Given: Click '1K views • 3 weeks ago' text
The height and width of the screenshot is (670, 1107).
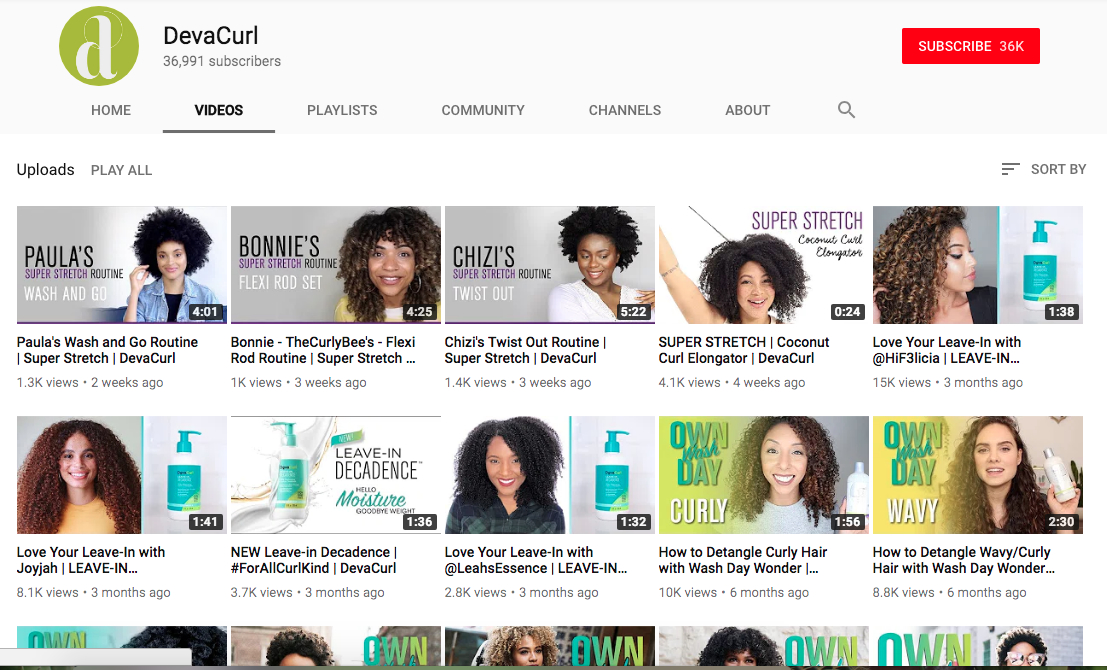Looking at the screenshot, I should [299, 383].
